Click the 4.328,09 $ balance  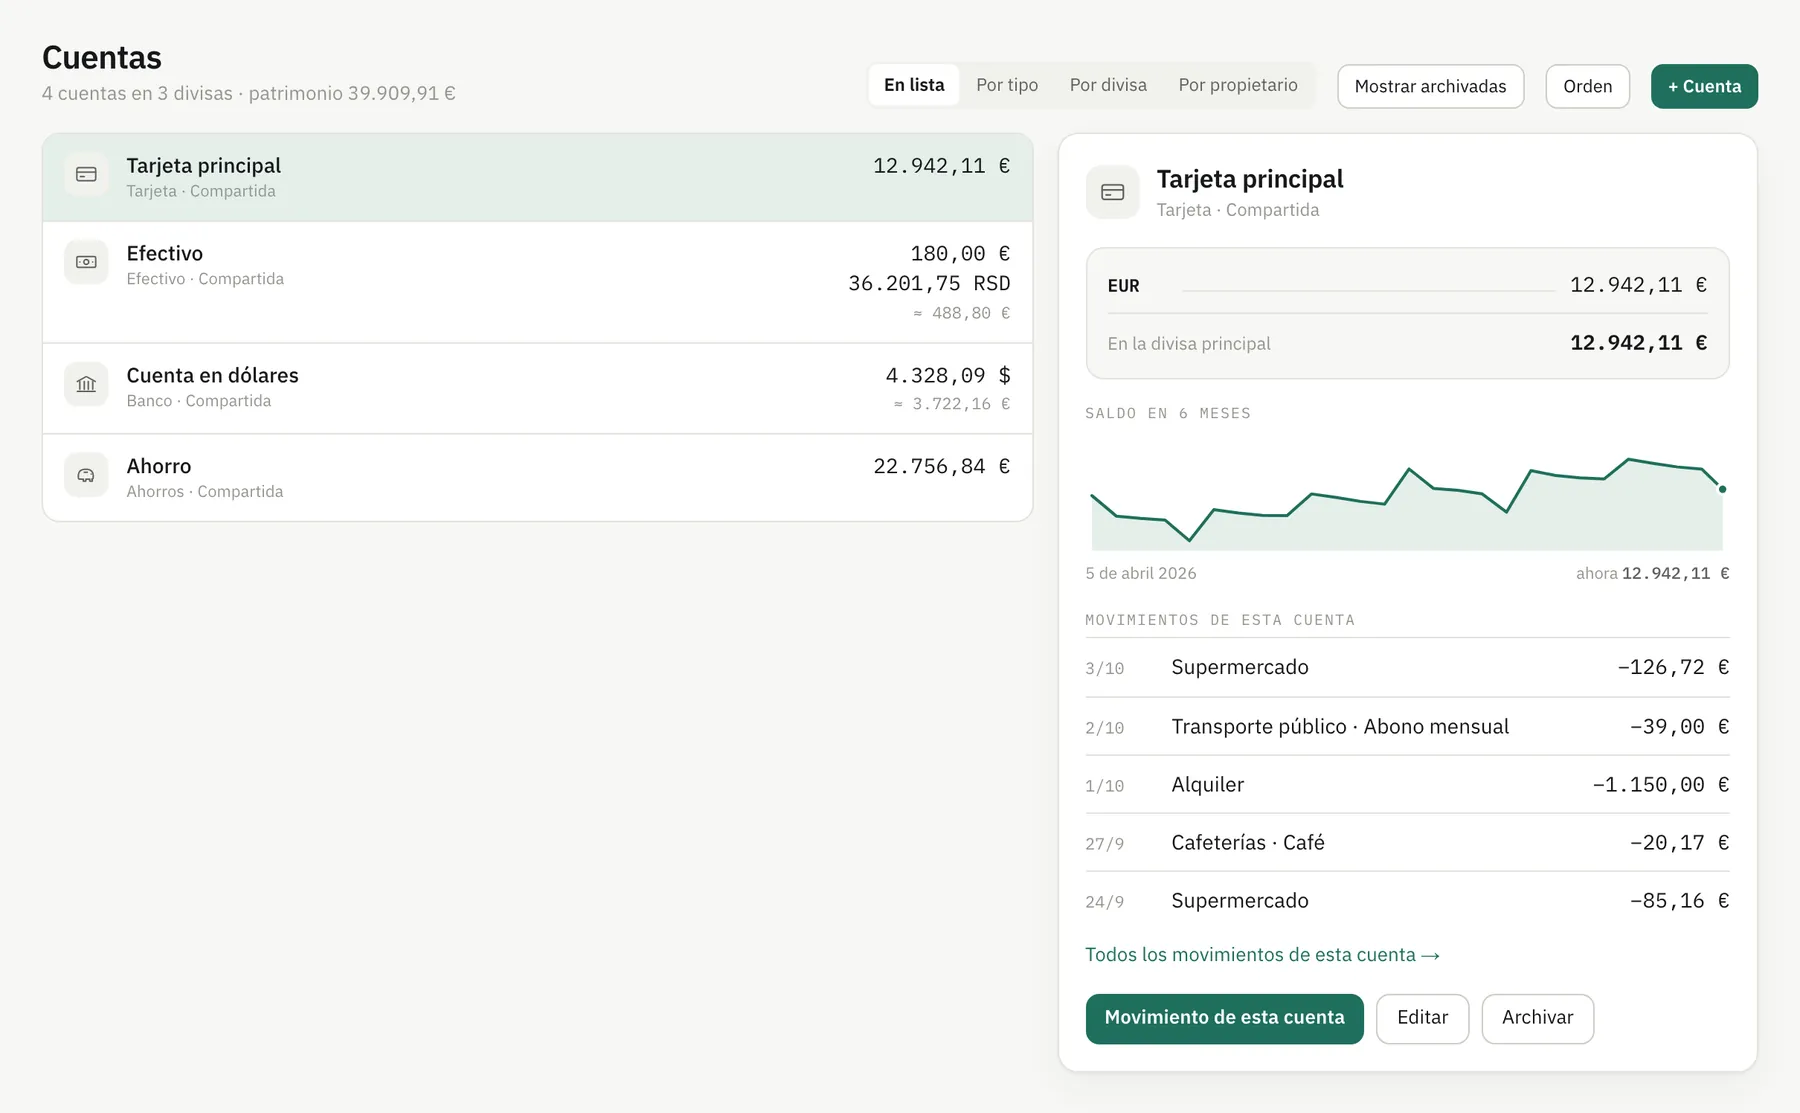(947, 375)
